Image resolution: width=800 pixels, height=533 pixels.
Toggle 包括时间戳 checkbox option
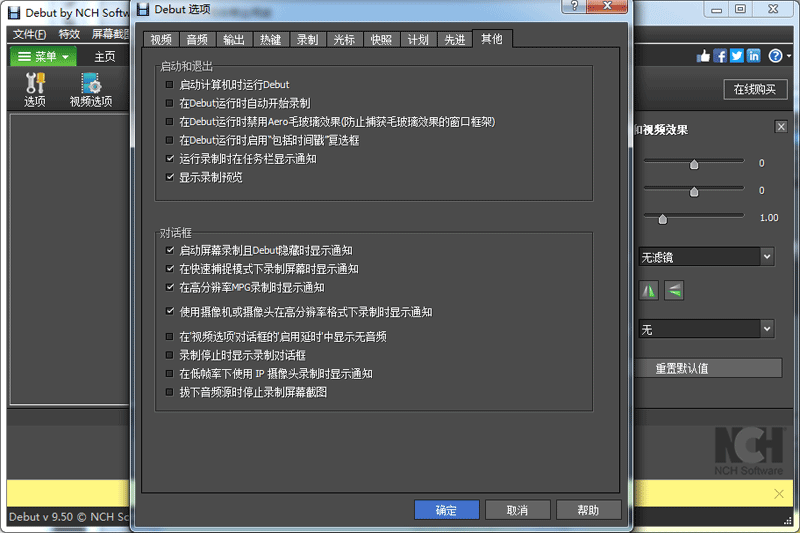[x=170, y=140]
